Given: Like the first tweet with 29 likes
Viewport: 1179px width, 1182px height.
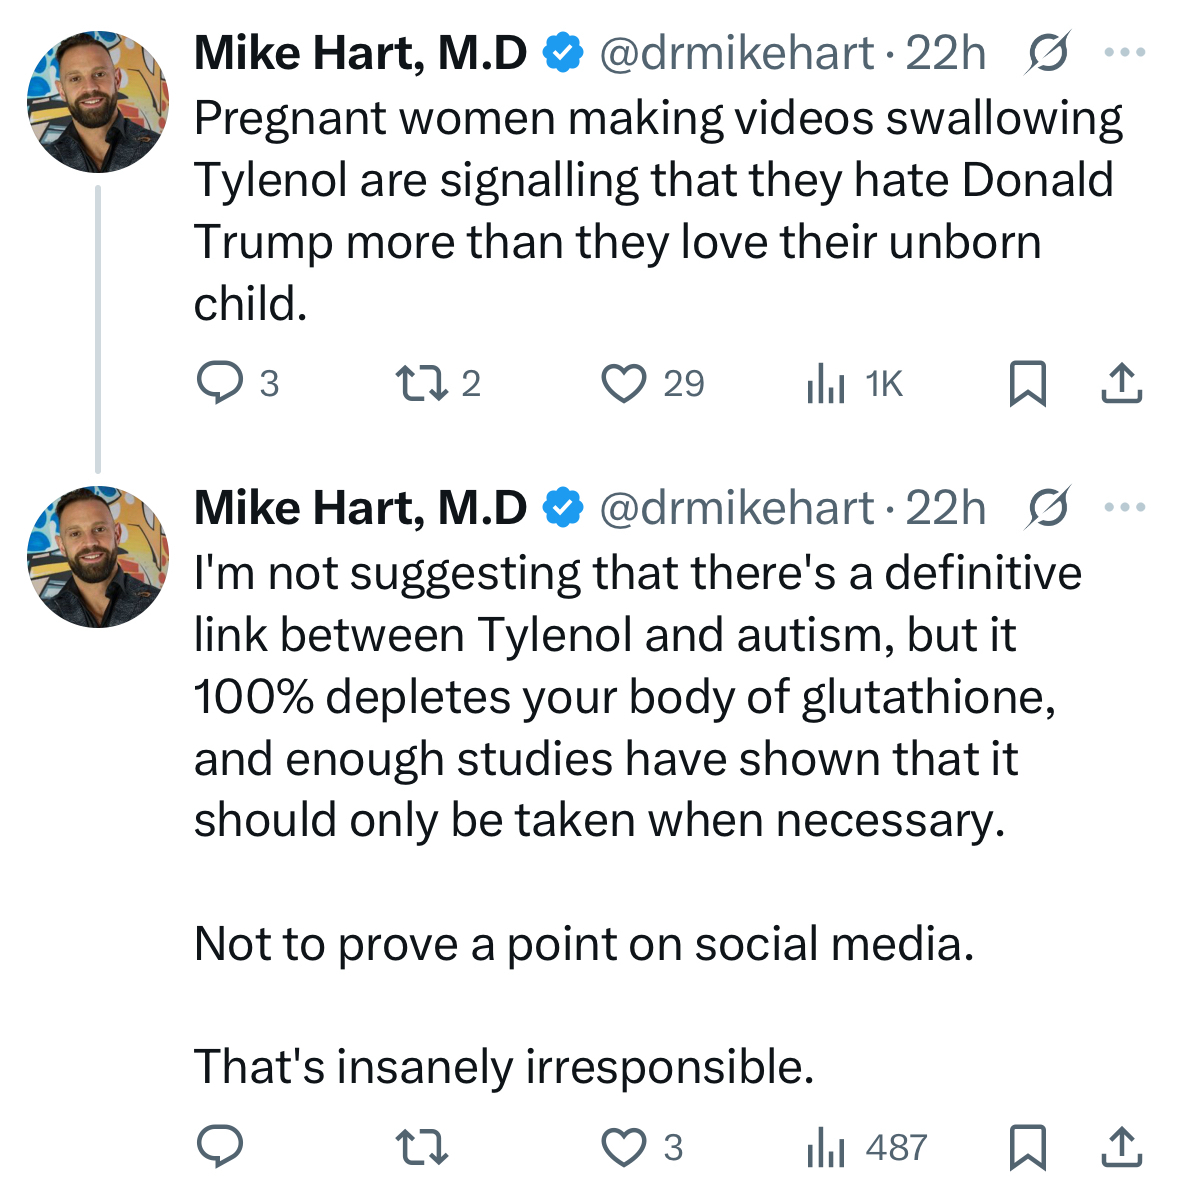Looking at the screenshot, I should coord(624,383).
